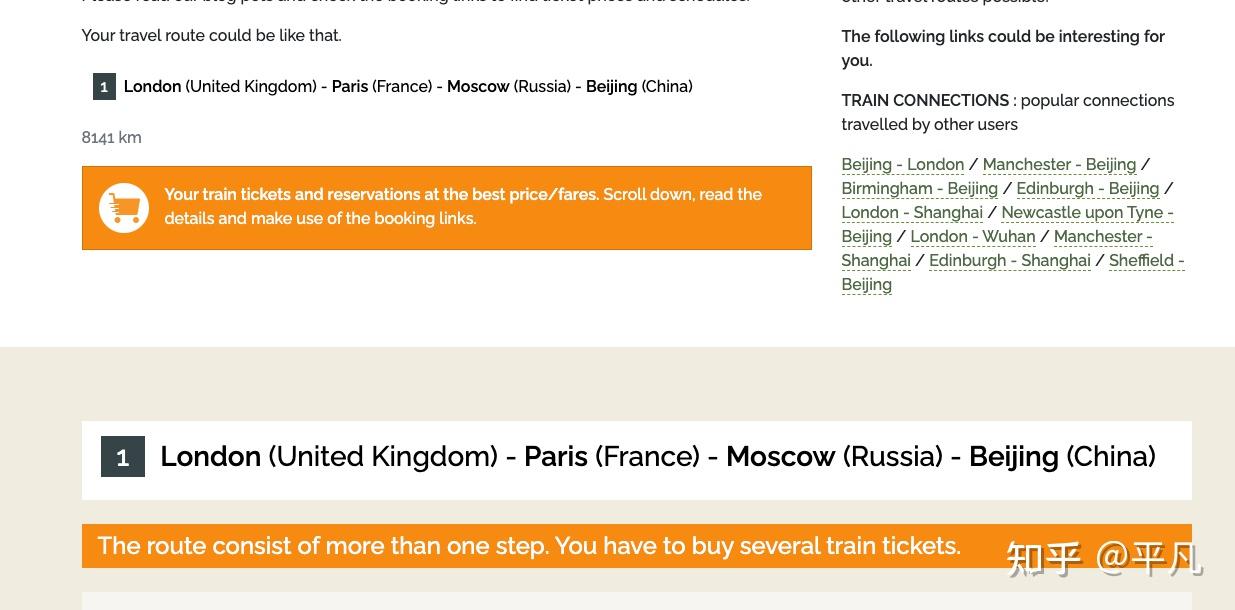Click the small route number 1 badge
This screenshot has width=1235, height=610.
pyautogui.click(x=104, y=87)
